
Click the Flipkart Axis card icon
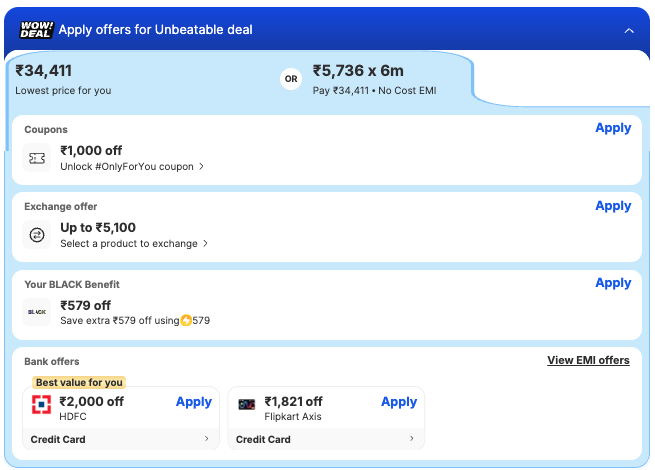click(x=246, y=404)
